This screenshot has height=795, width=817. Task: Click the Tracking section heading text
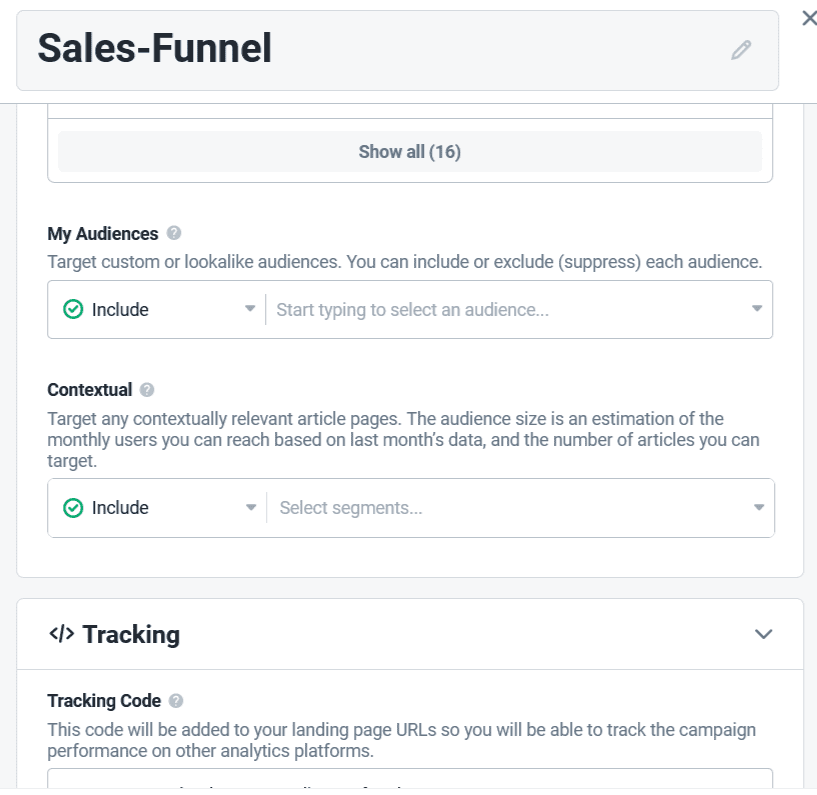[131, 634]
